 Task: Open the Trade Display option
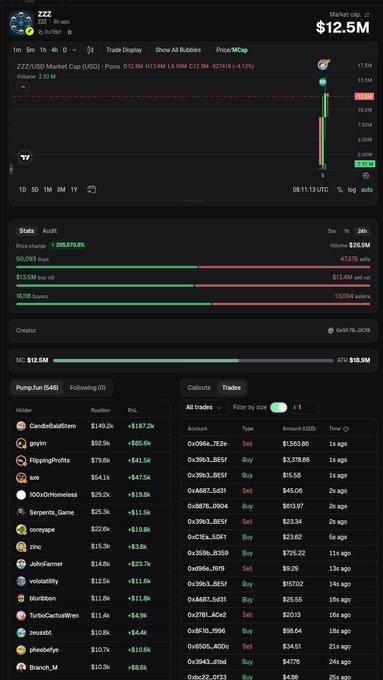[x=124, y=50]
